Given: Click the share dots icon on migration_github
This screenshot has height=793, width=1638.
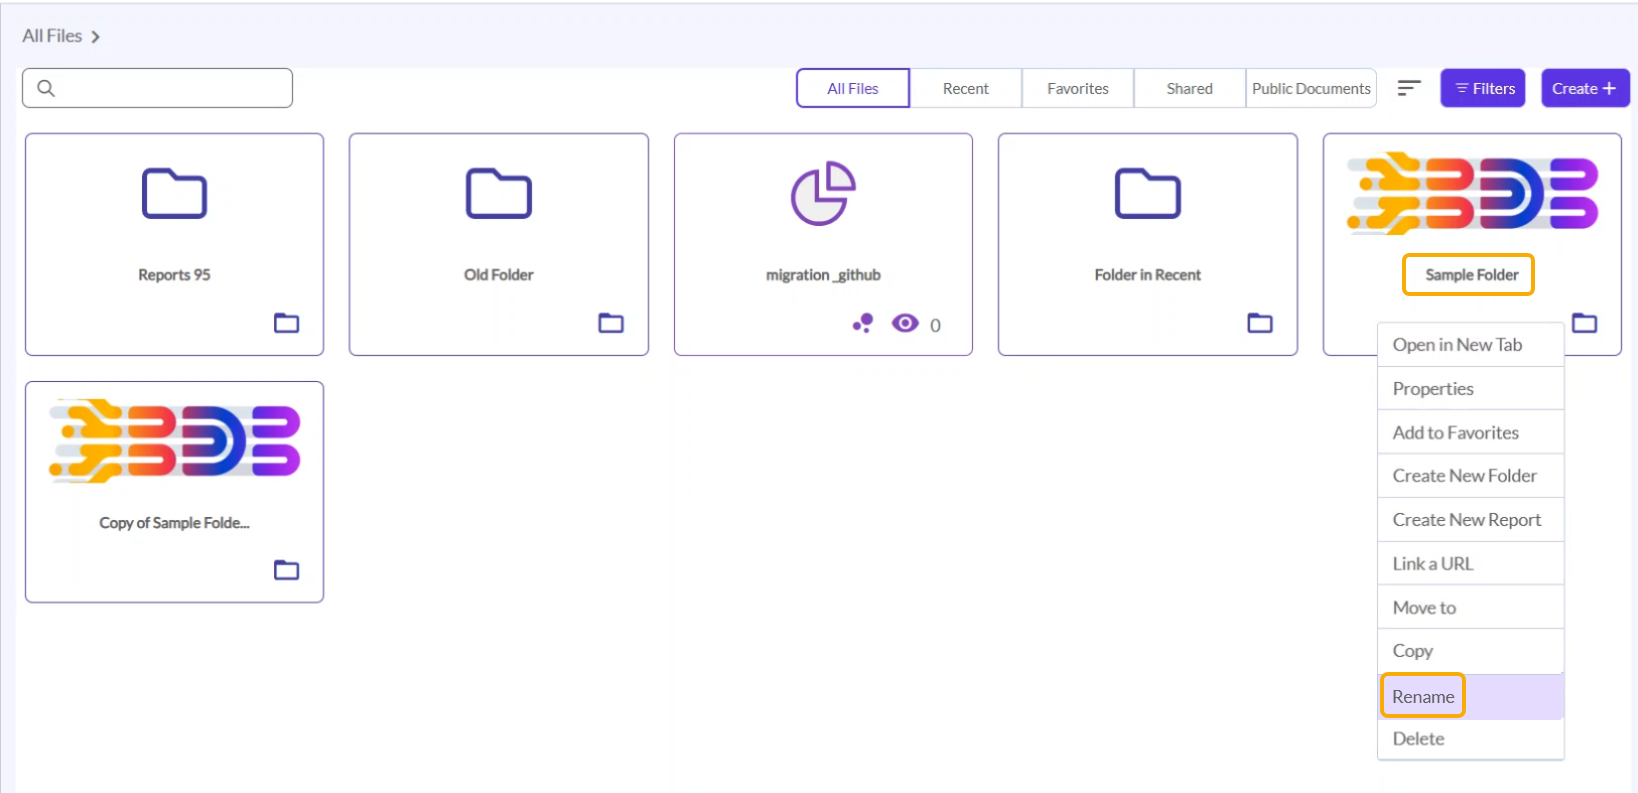Looking at the screenshot, I should [x=863, y=323].
